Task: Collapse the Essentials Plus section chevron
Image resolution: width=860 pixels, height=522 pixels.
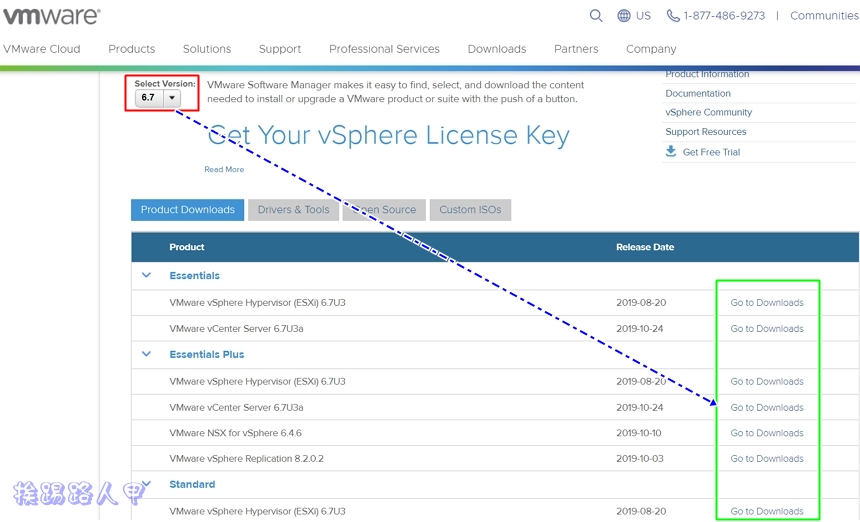Action: [146, 354]
